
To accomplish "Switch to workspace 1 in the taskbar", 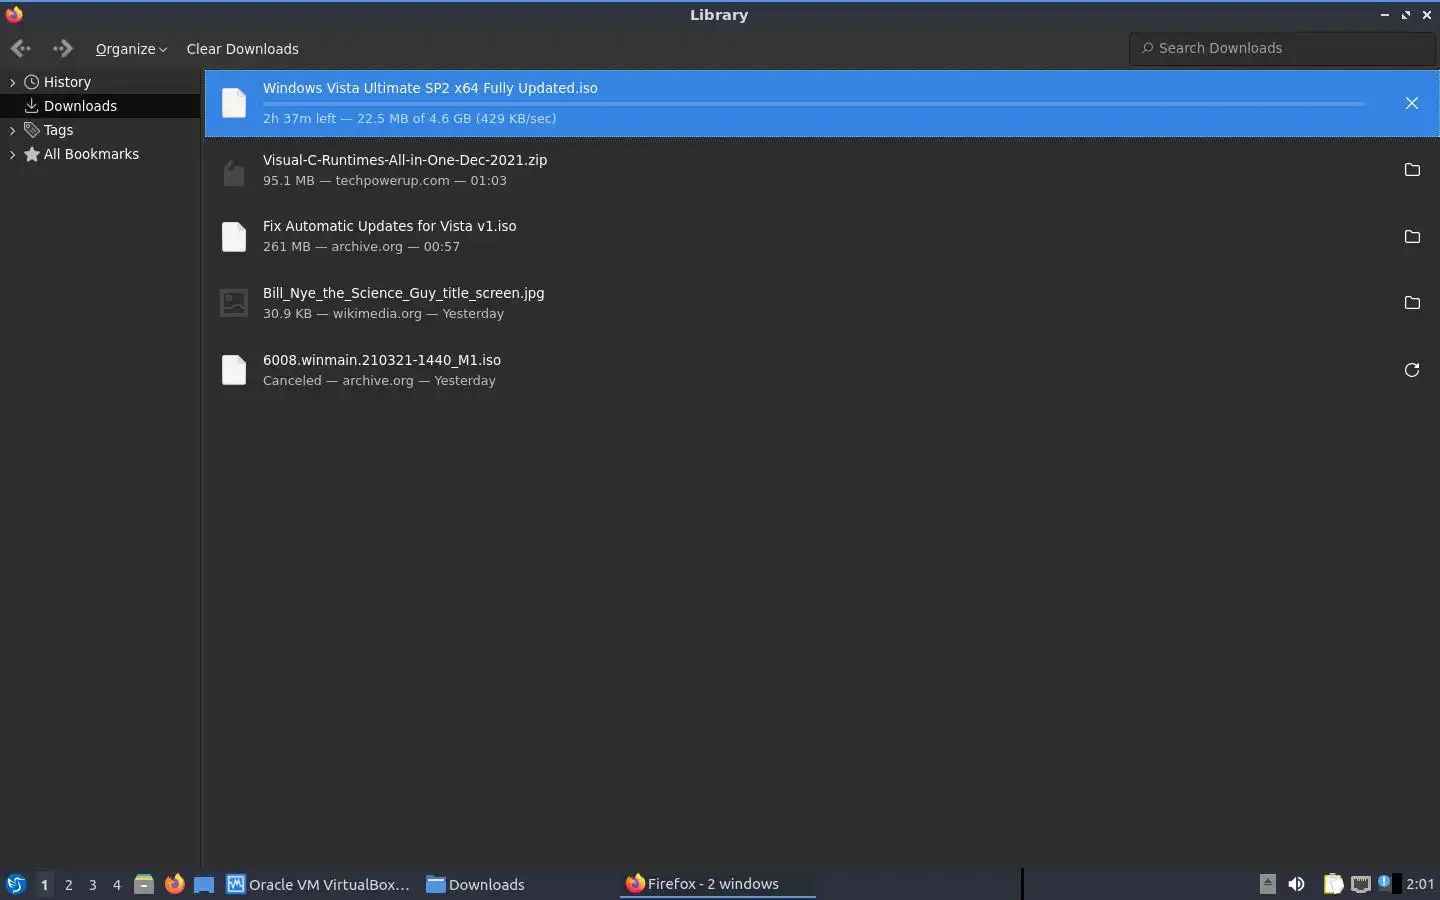I will pos(44,884).
